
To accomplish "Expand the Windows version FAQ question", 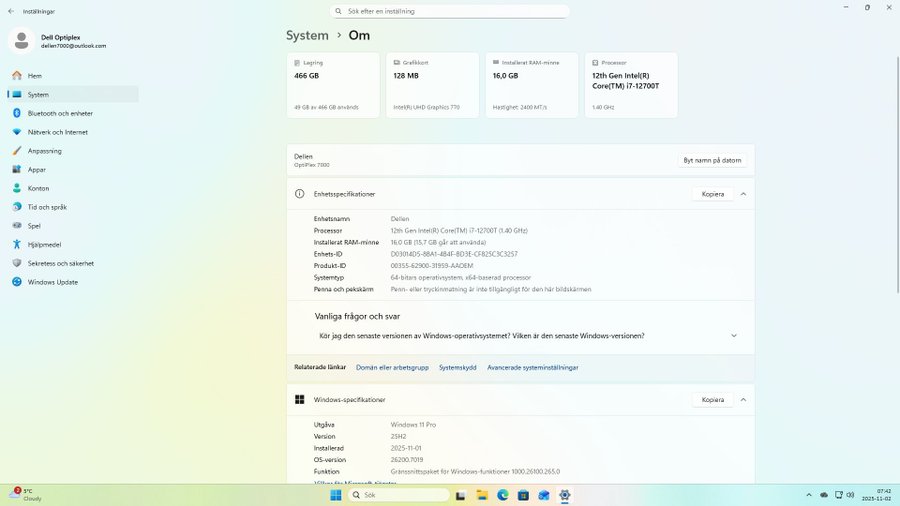I will (x=733, y=336).
